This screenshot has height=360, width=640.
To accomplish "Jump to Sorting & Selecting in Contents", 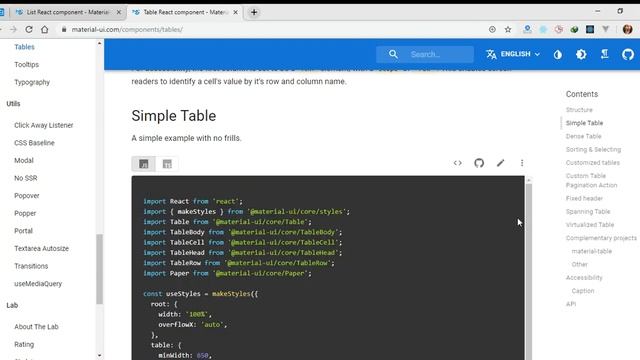I will coord(593,149).
